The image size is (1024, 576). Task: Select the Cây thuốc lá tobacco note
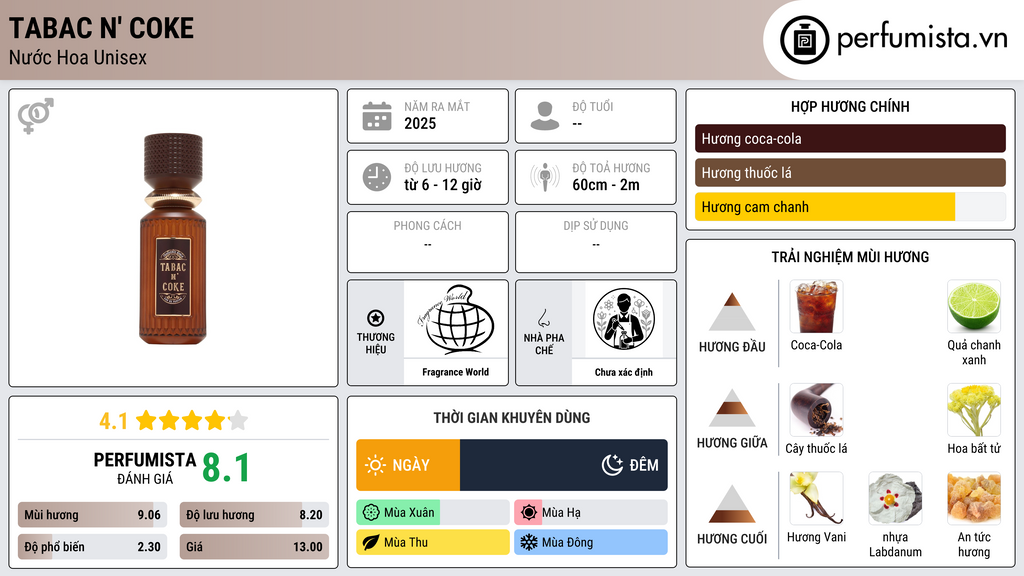tap(816, 409)
